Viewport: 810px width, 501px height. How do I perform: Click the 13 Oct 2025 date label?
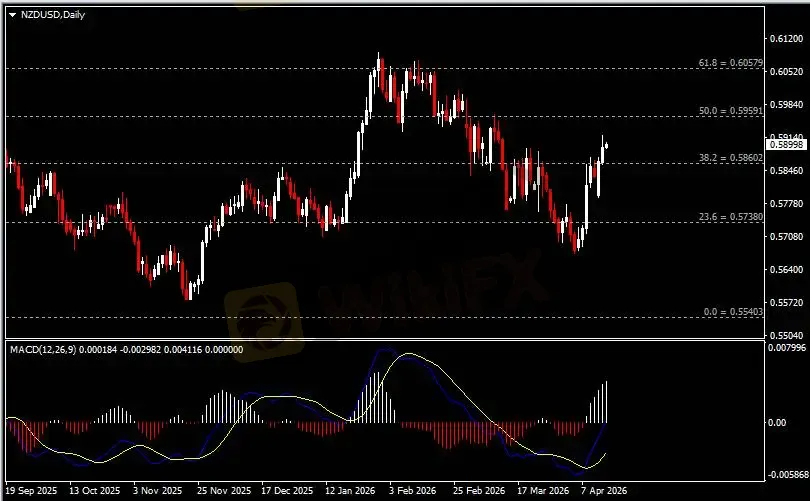(x=95, y=490)
